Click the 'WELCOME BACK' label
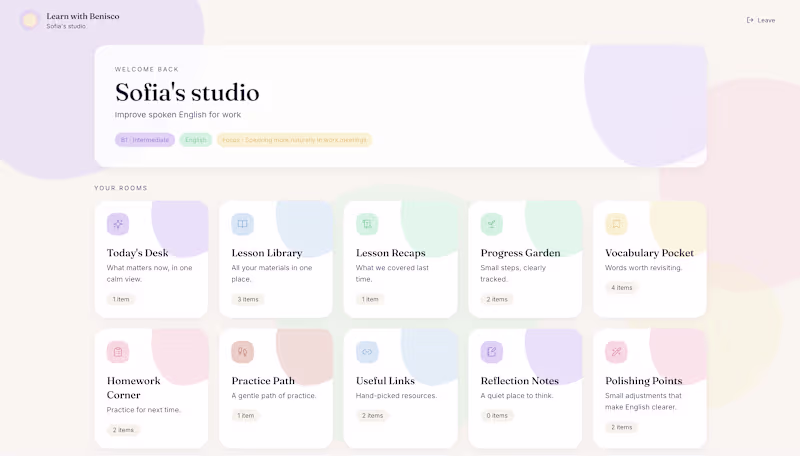 click(x=147, y=69)
